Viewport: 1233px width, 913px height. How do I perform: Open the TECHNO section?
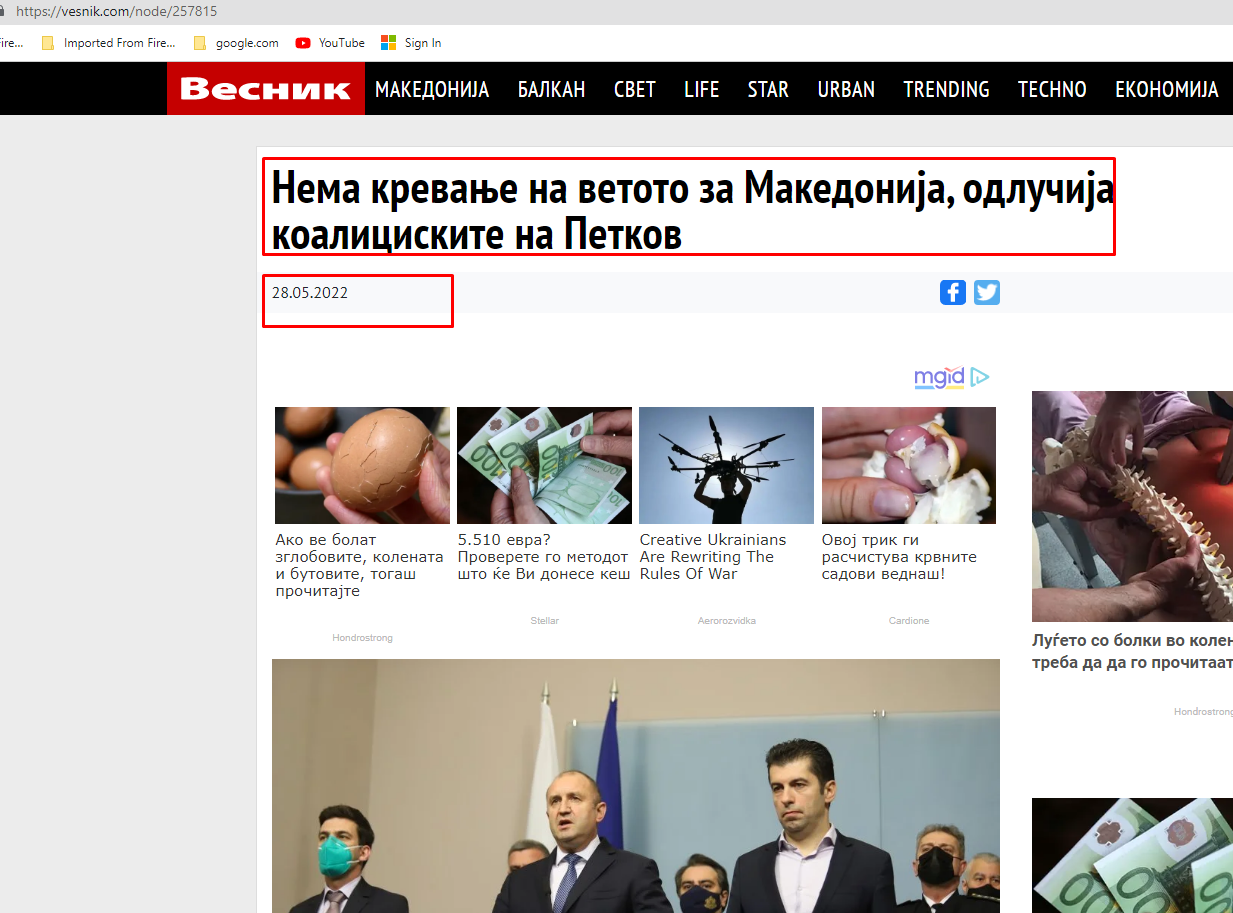click(x=1052, y=89)
